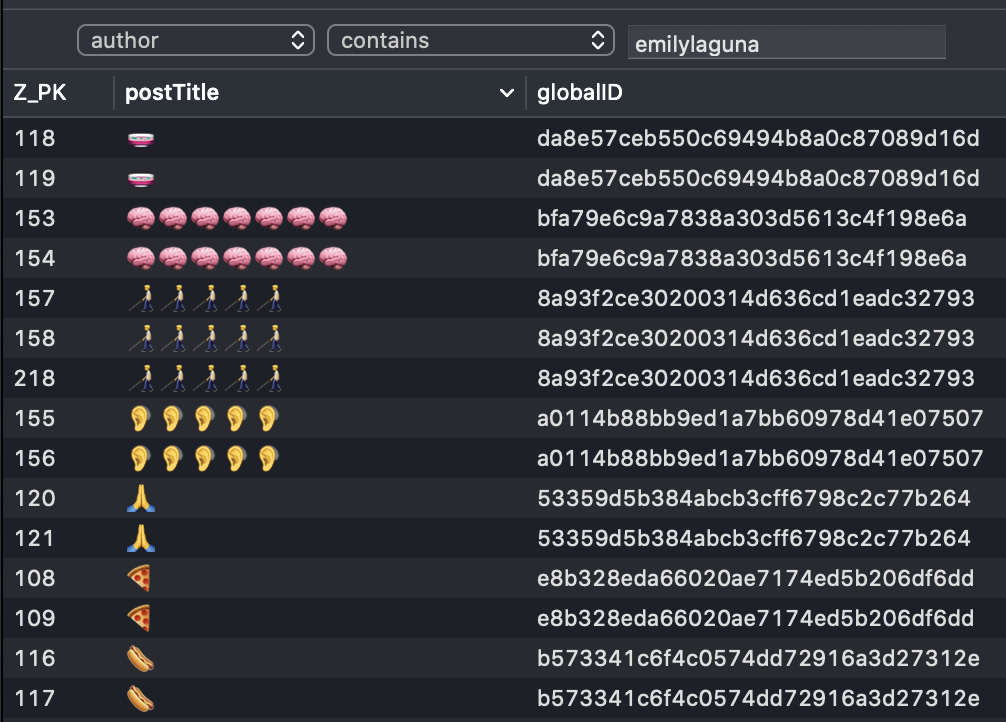Image resolution: width=1006 pixels, height=722 pixels.
Task: Sort by the globalID column header
Action: (579, 92)
